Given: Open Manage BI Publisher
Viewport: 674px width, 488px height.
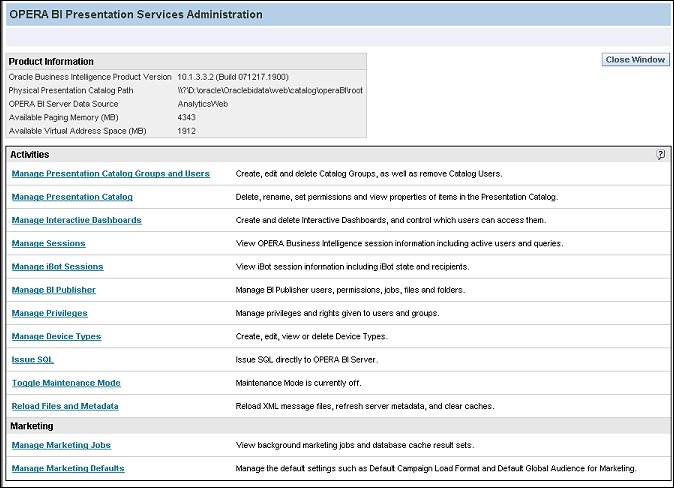Looking at the screenshot, I should pyautogui.click(x=54, y=290).
